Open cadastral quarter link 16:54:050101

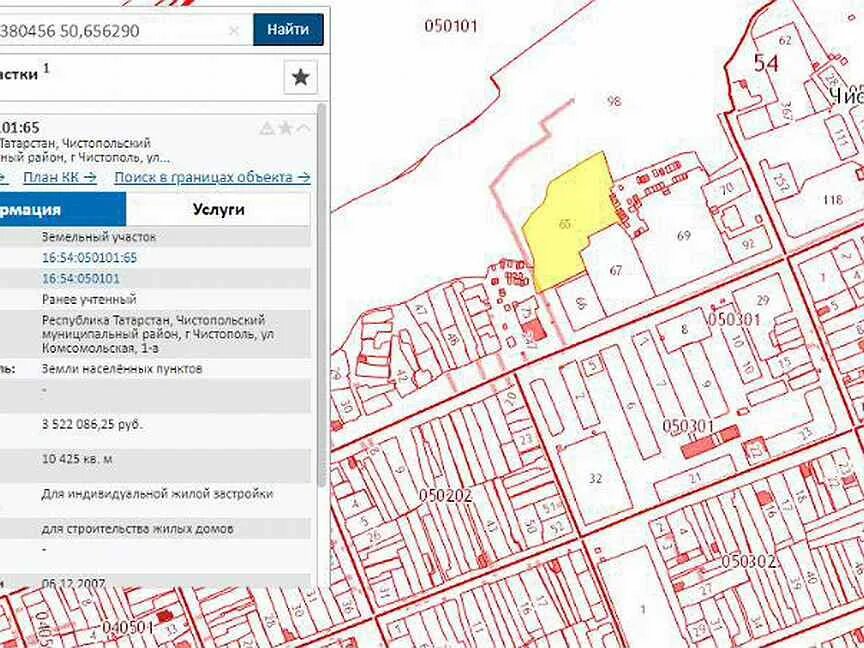80,279
